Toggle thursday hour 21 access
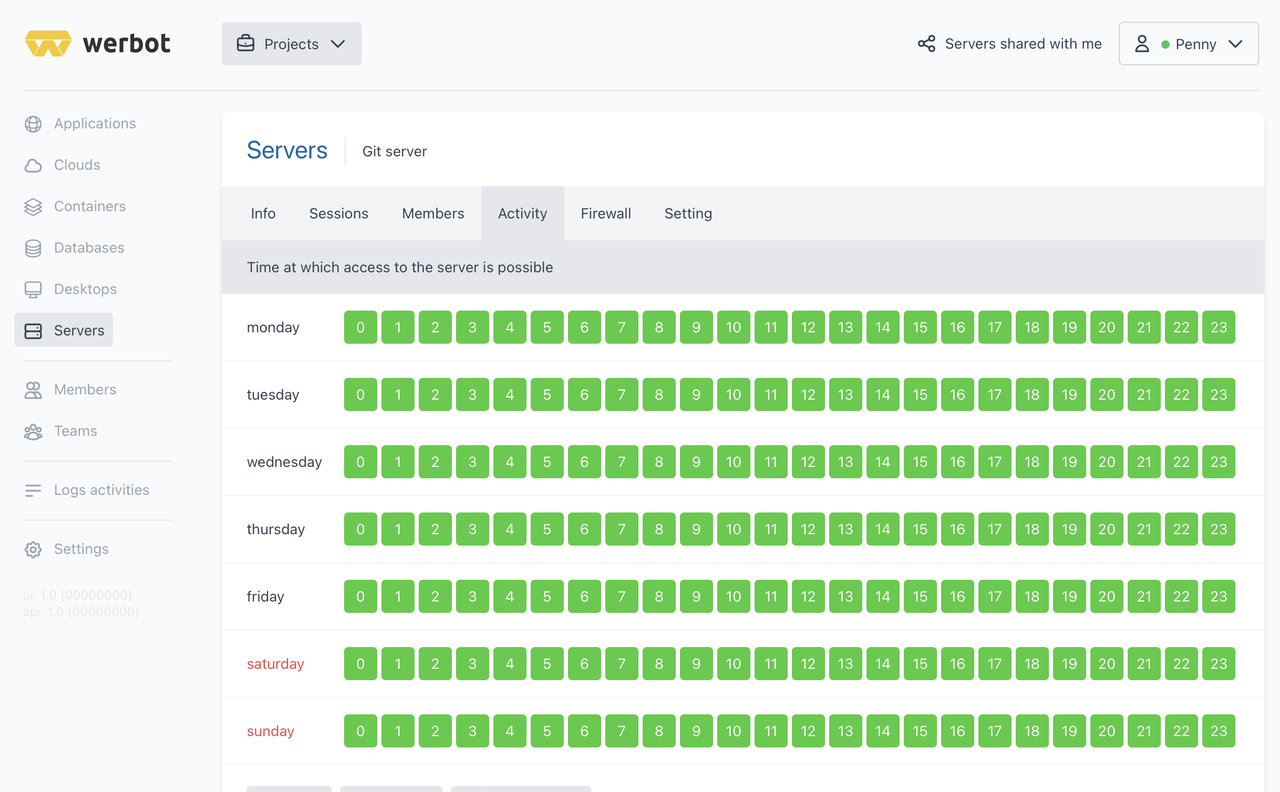This screenshot has height=792, width=1280. [x=1144, y=529]
